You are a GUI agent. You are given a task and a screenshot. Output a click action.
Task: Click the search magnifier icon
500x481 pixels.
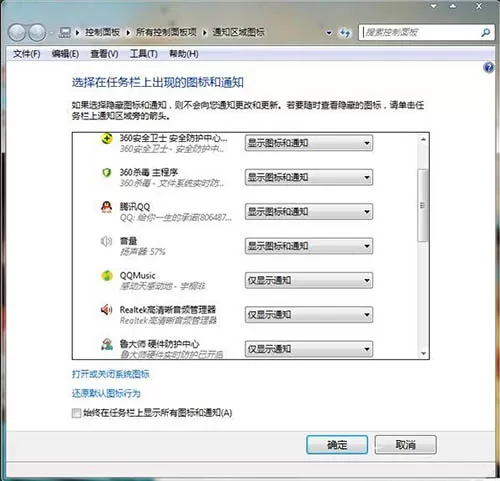(x=486, y=32)
